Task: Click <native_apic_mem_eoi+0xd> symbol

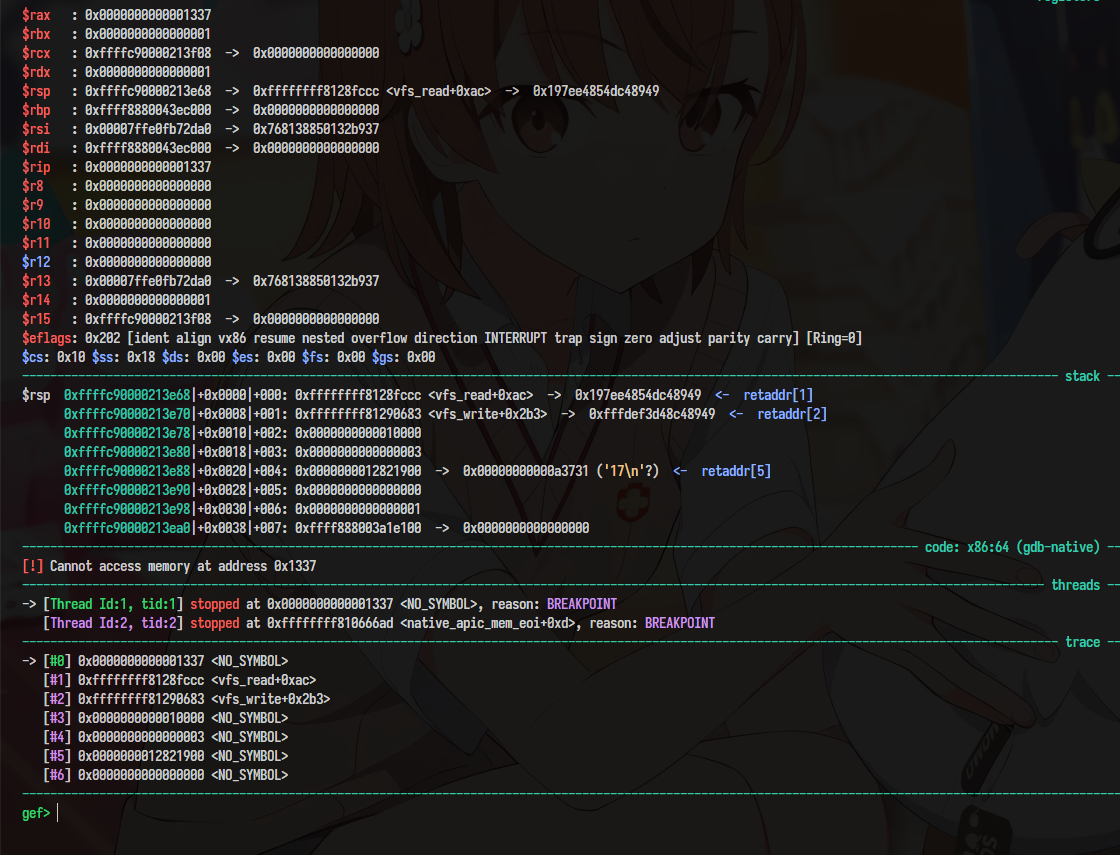Action: [488, 623]
